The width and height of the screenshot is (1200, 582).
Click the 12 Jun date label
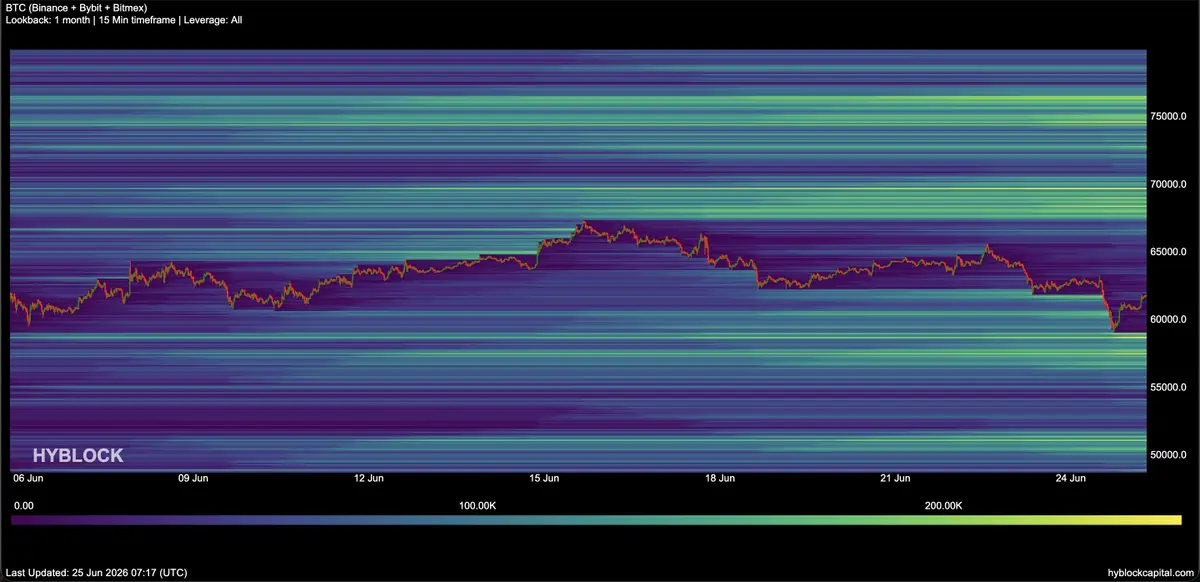(369, 479)
